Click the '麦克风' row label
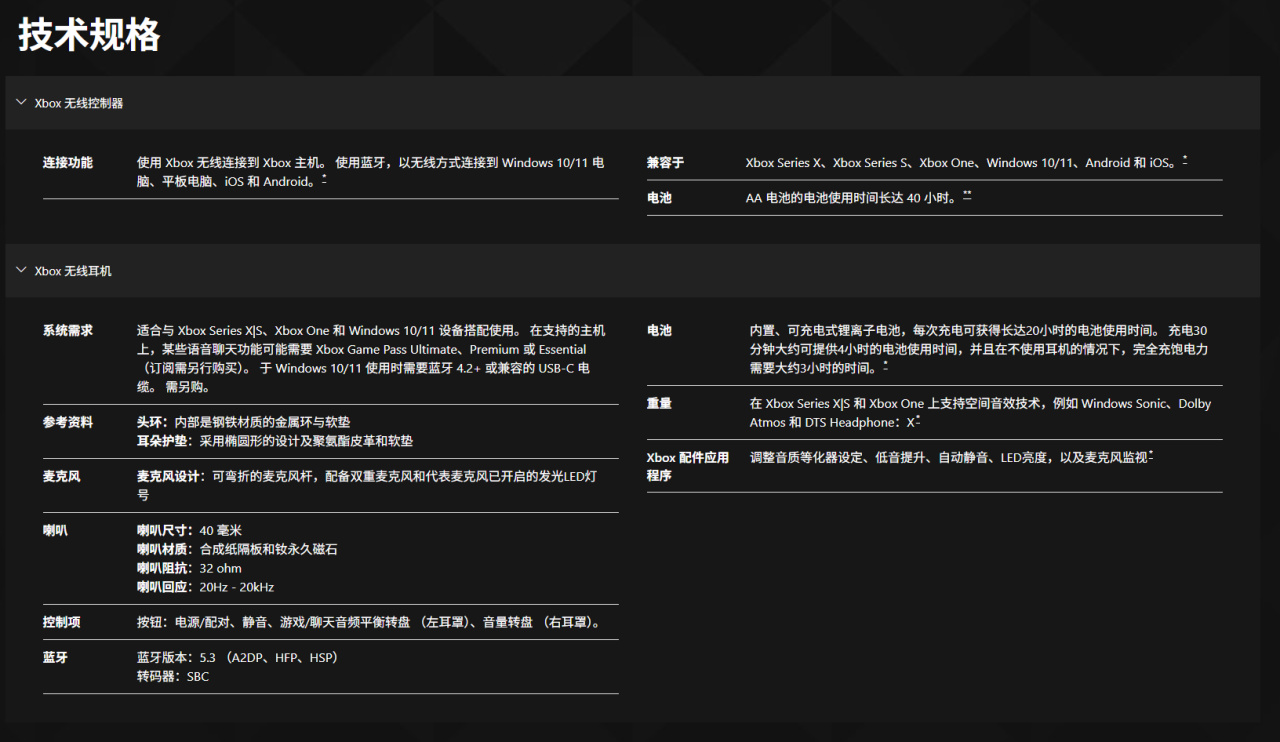1280x742 pixels. 62,477
